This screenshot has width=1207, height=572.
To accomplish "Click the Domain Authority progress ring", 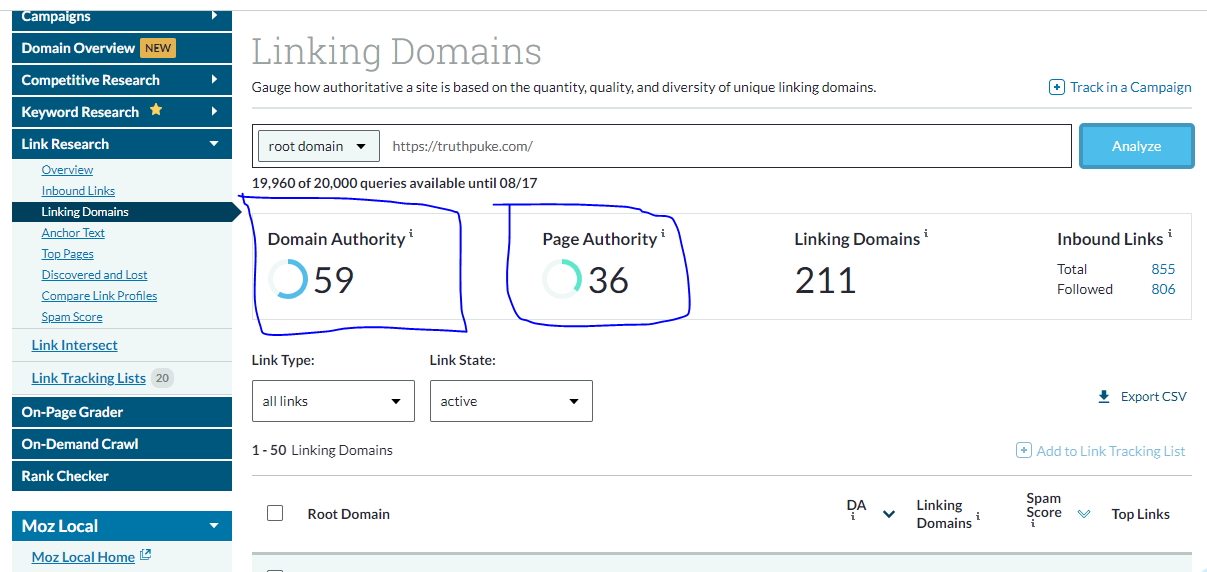I will (288, 279).
